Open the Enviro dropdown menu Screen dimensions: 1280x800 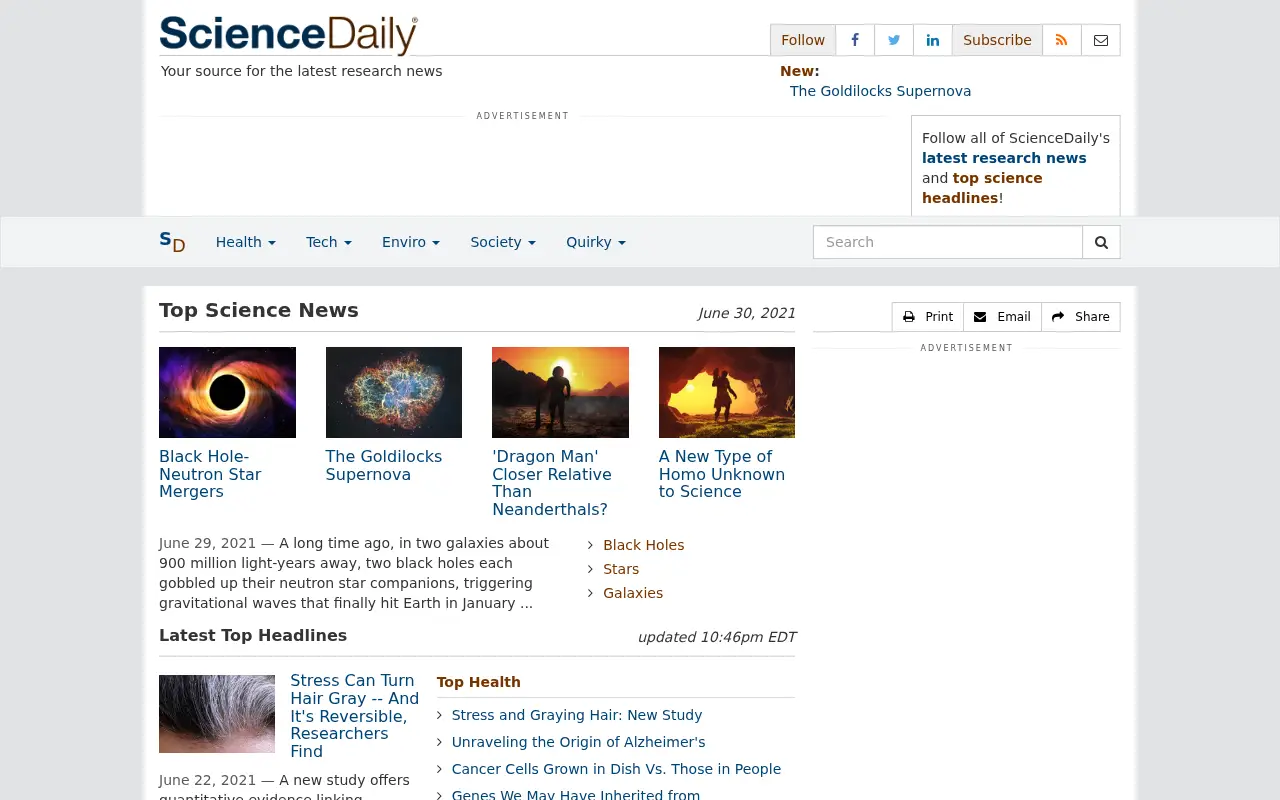point(411,242)
